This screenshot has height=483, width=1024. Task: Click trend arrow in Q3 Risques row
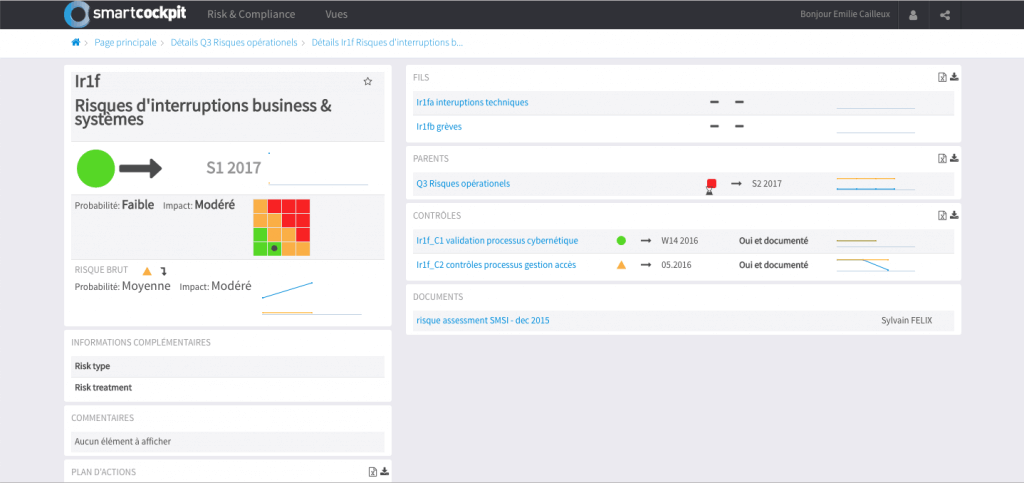pos(736,183)
